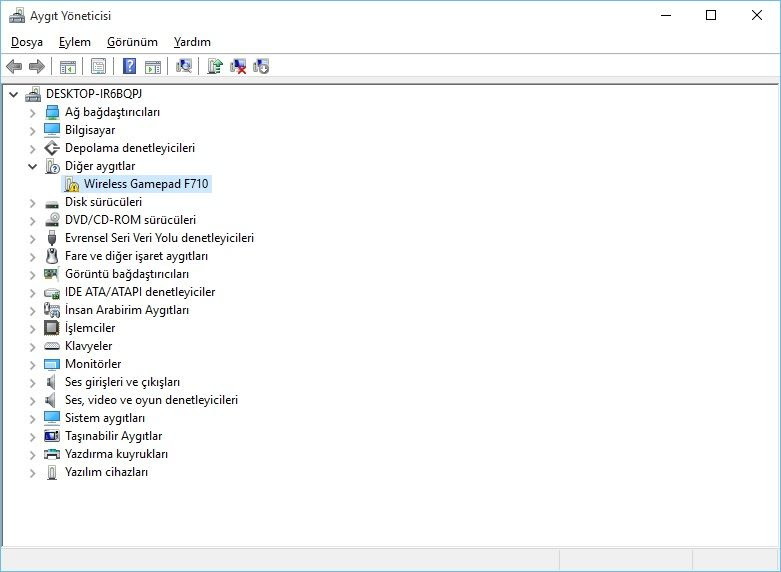Select Taşınabilir Aygıtlar label
781x572 pixels.
tap(114, 436)
